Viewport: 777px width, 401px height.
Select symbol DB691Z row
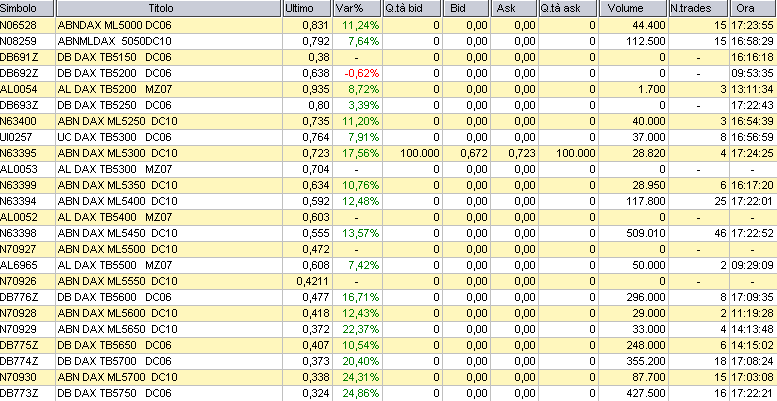tap(19, 57)
